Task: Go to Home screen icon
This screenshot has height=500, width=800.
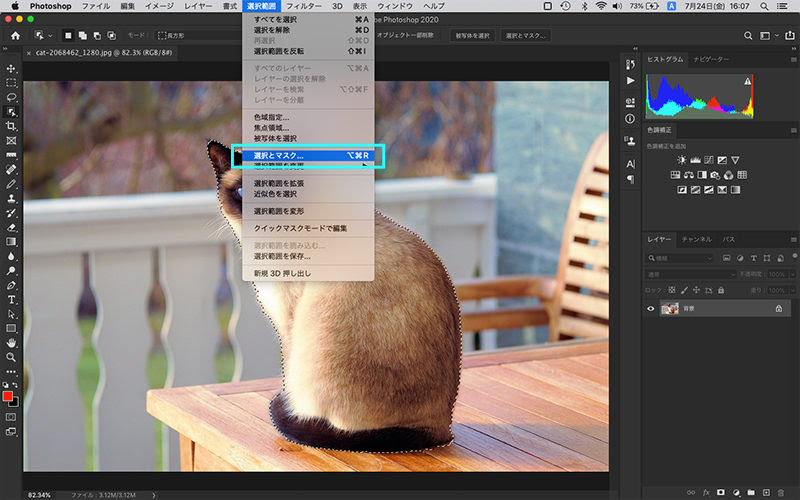Action: coord(16,36)
